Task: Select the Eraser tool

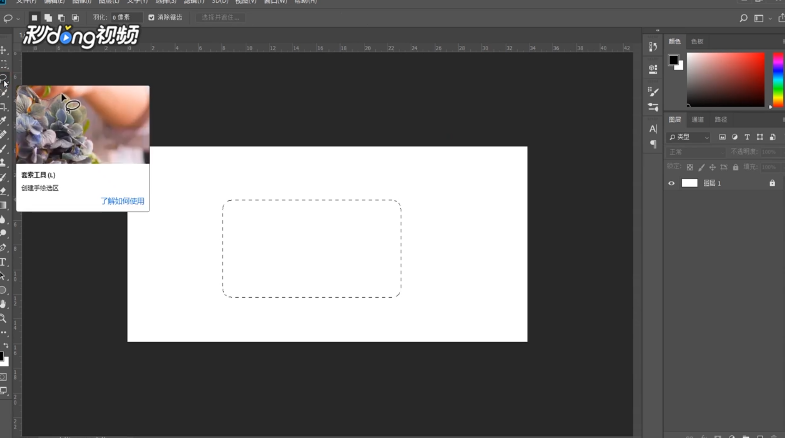Action: click(x=4, y=191)
